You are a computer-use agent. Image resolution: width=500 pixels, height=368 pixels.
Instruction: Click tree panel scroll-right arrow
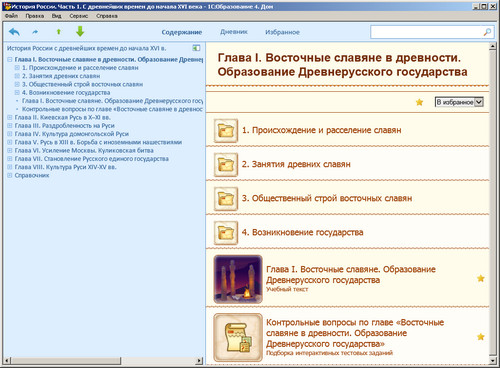pyautogui.click(x=199, y=360)
